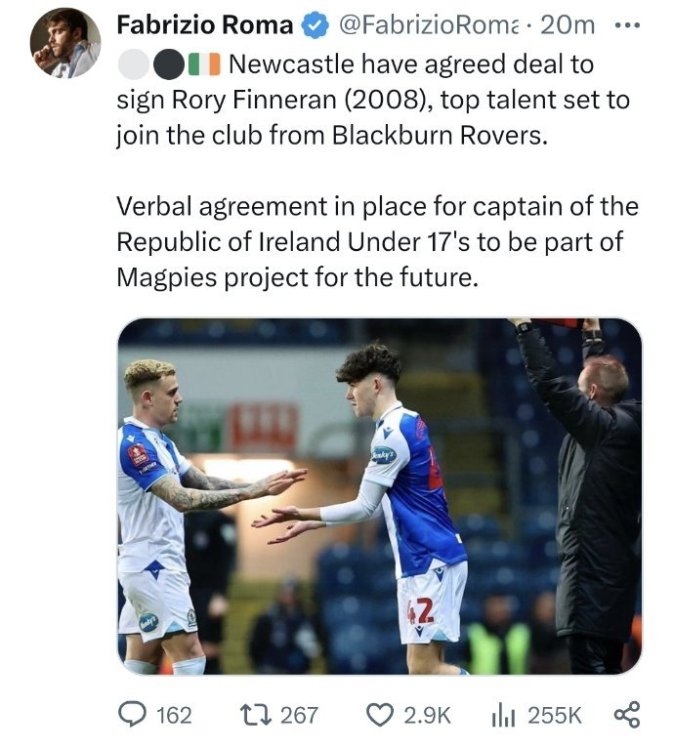Open the three-dot more options menu
The image size is (673, 750).
[628, 24]
